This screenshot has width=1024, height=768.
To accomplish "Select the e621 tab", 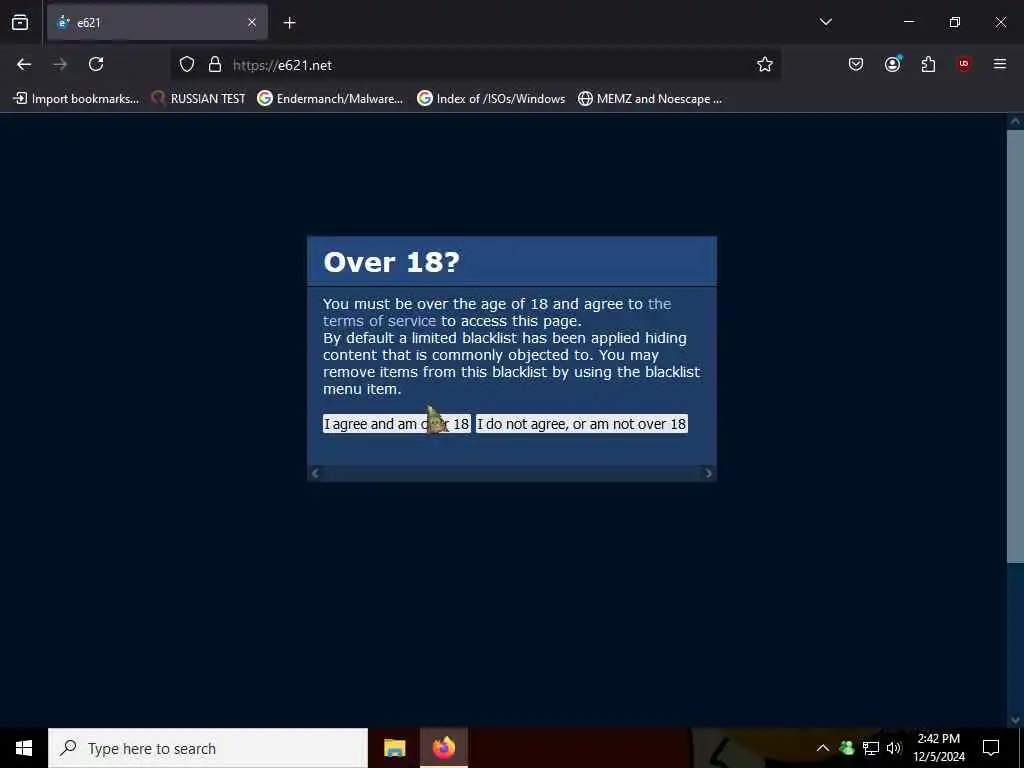I will [x=157, y=22].
